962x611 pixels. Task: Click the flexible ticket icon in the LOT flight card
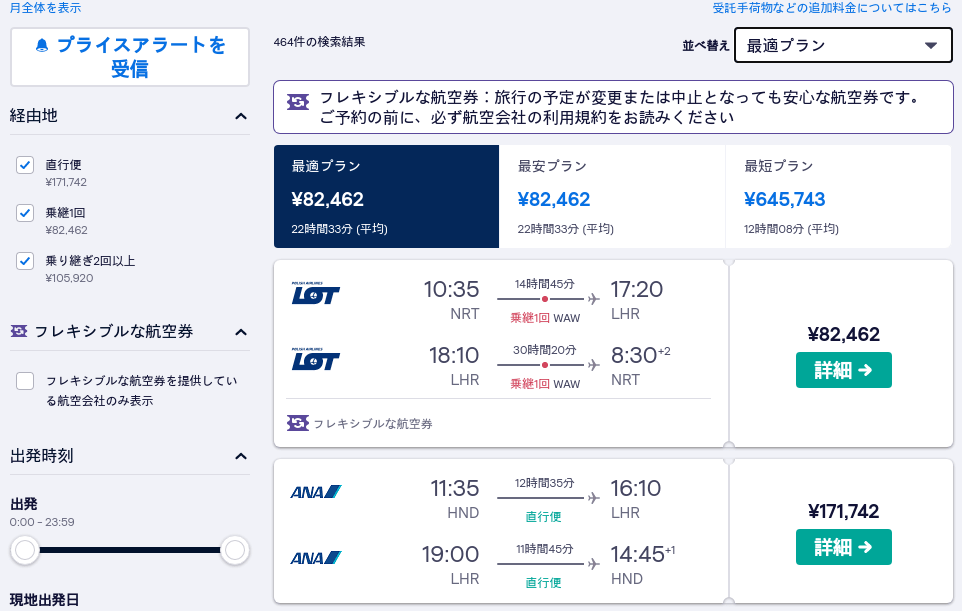tap(298, 423)
